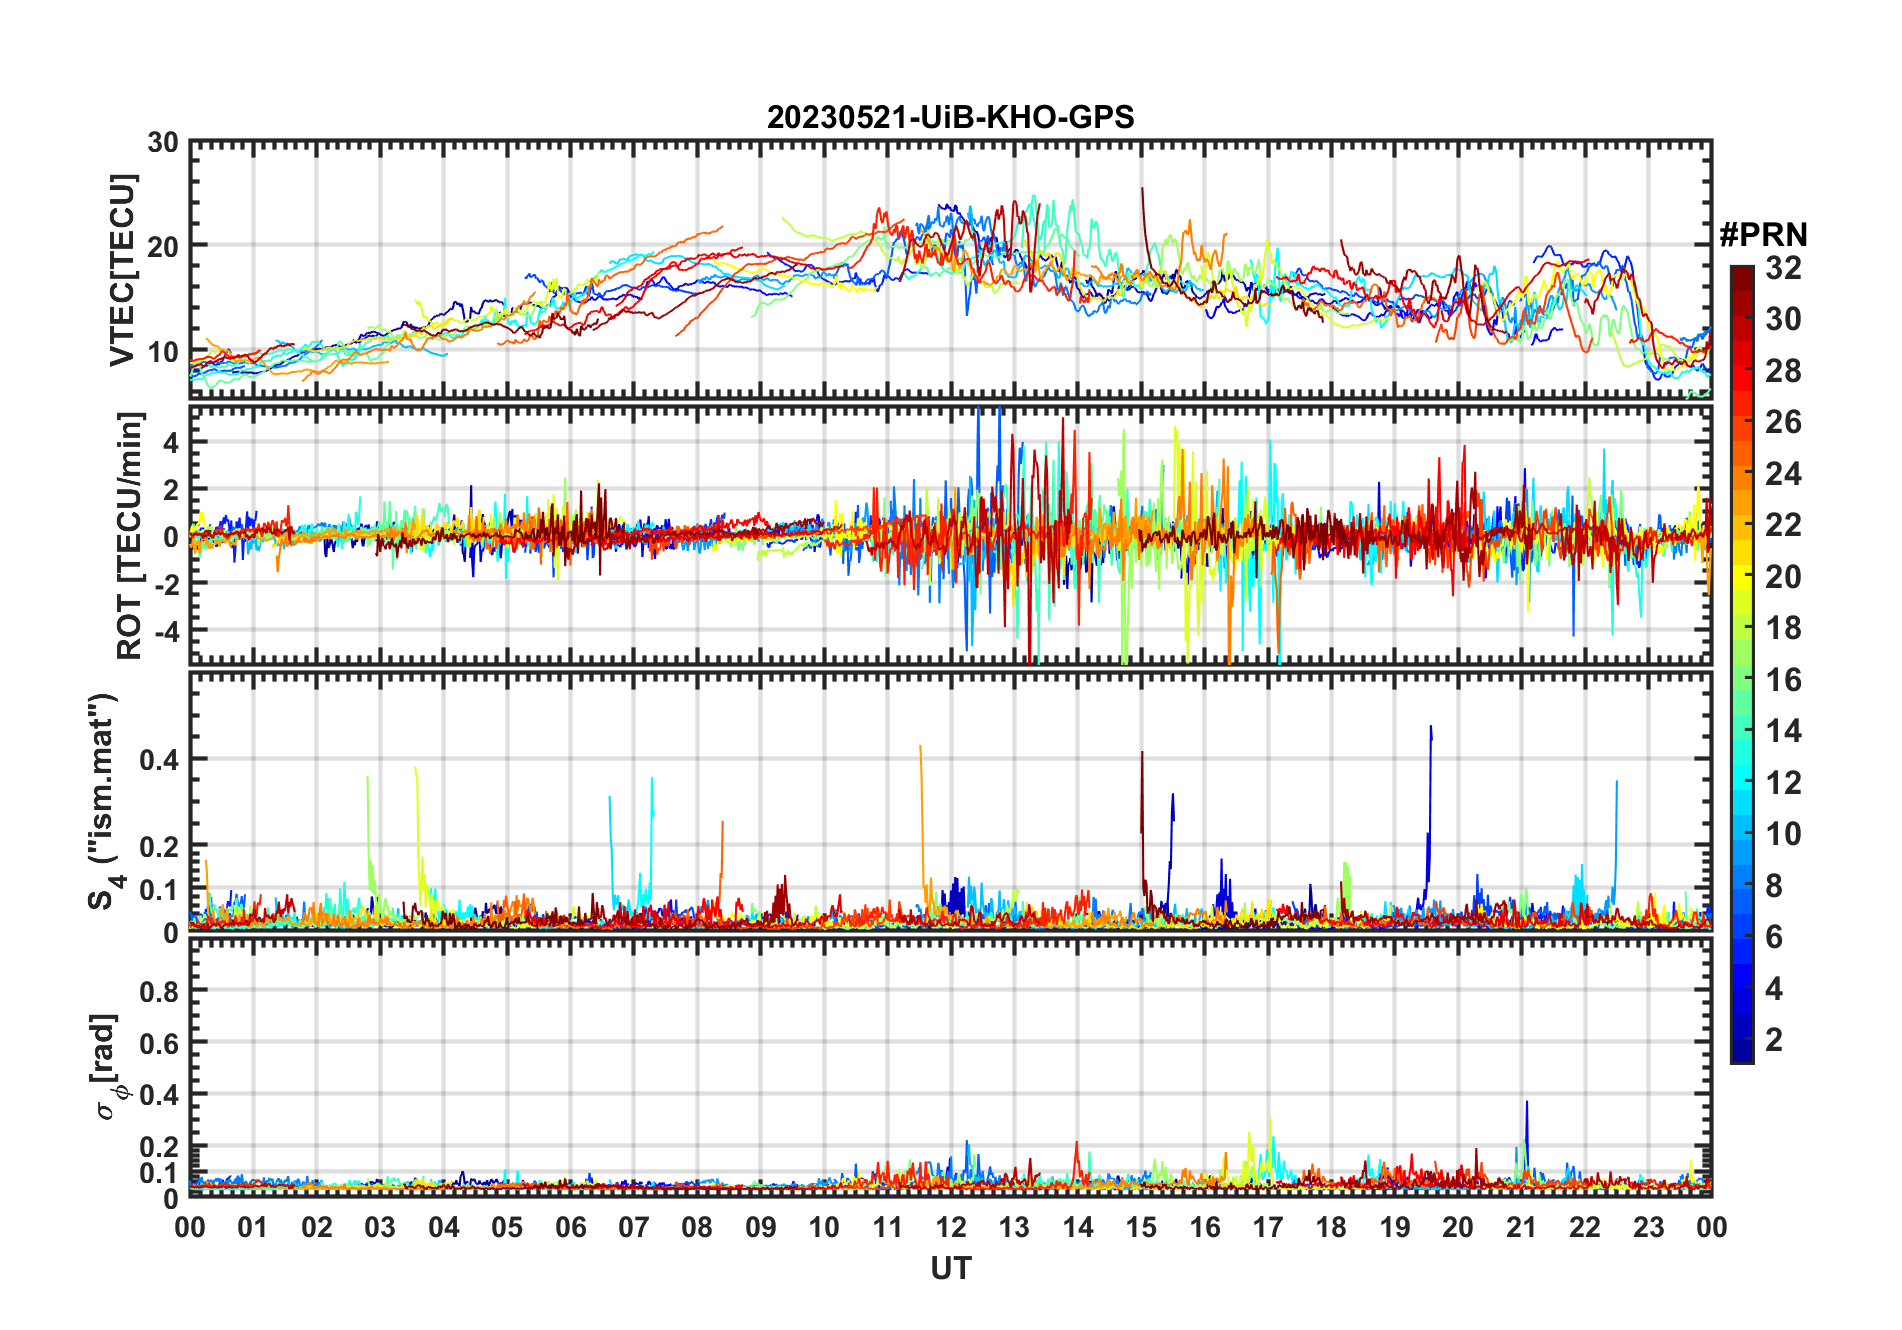Viewport: 1902px width, 1330px height.
Task: Click the #PRN colorbar title
Action: click(1763, 235)
